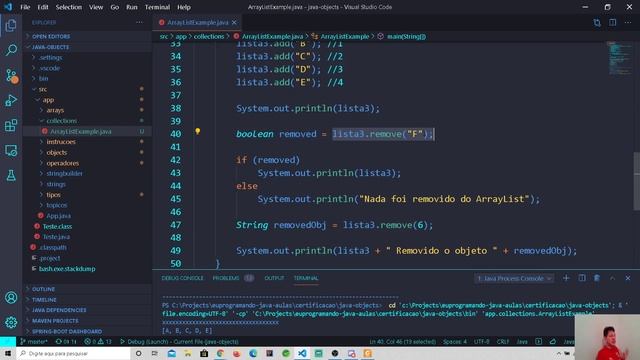The image size is (640, 360).
Task: Click the main(String[]) breadcrumb
Action: [406, 36]
